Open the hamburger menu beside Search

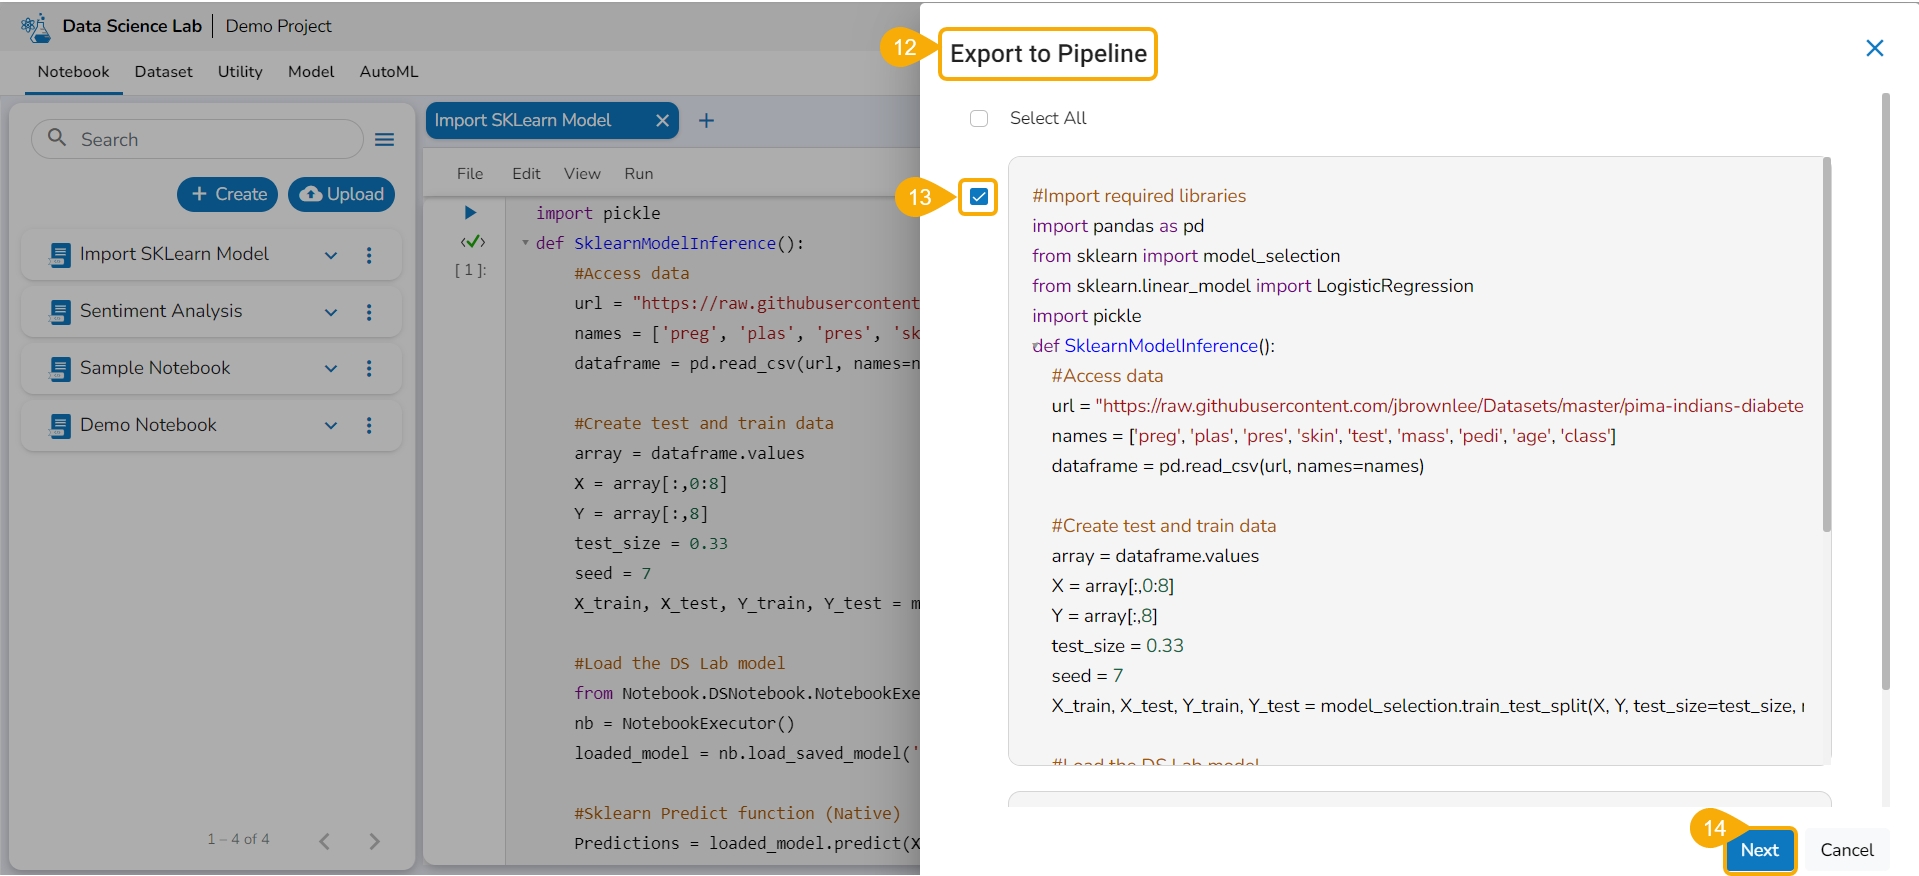pyautogui.click(x=384, y=140)
